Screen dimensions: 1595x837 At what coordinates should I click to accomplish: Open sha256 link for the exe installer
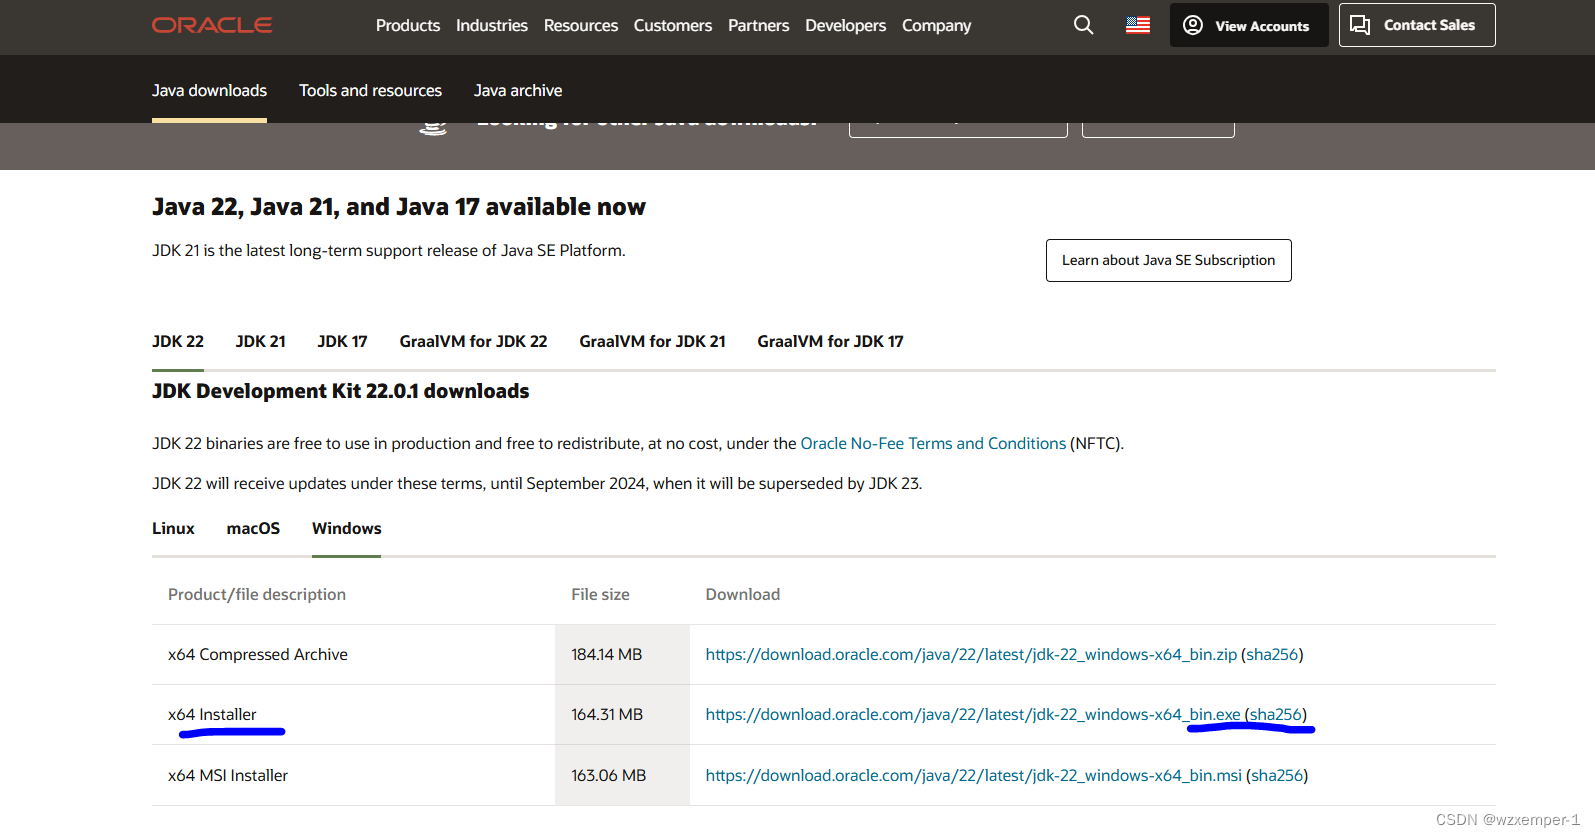[x=1276, y=714]
